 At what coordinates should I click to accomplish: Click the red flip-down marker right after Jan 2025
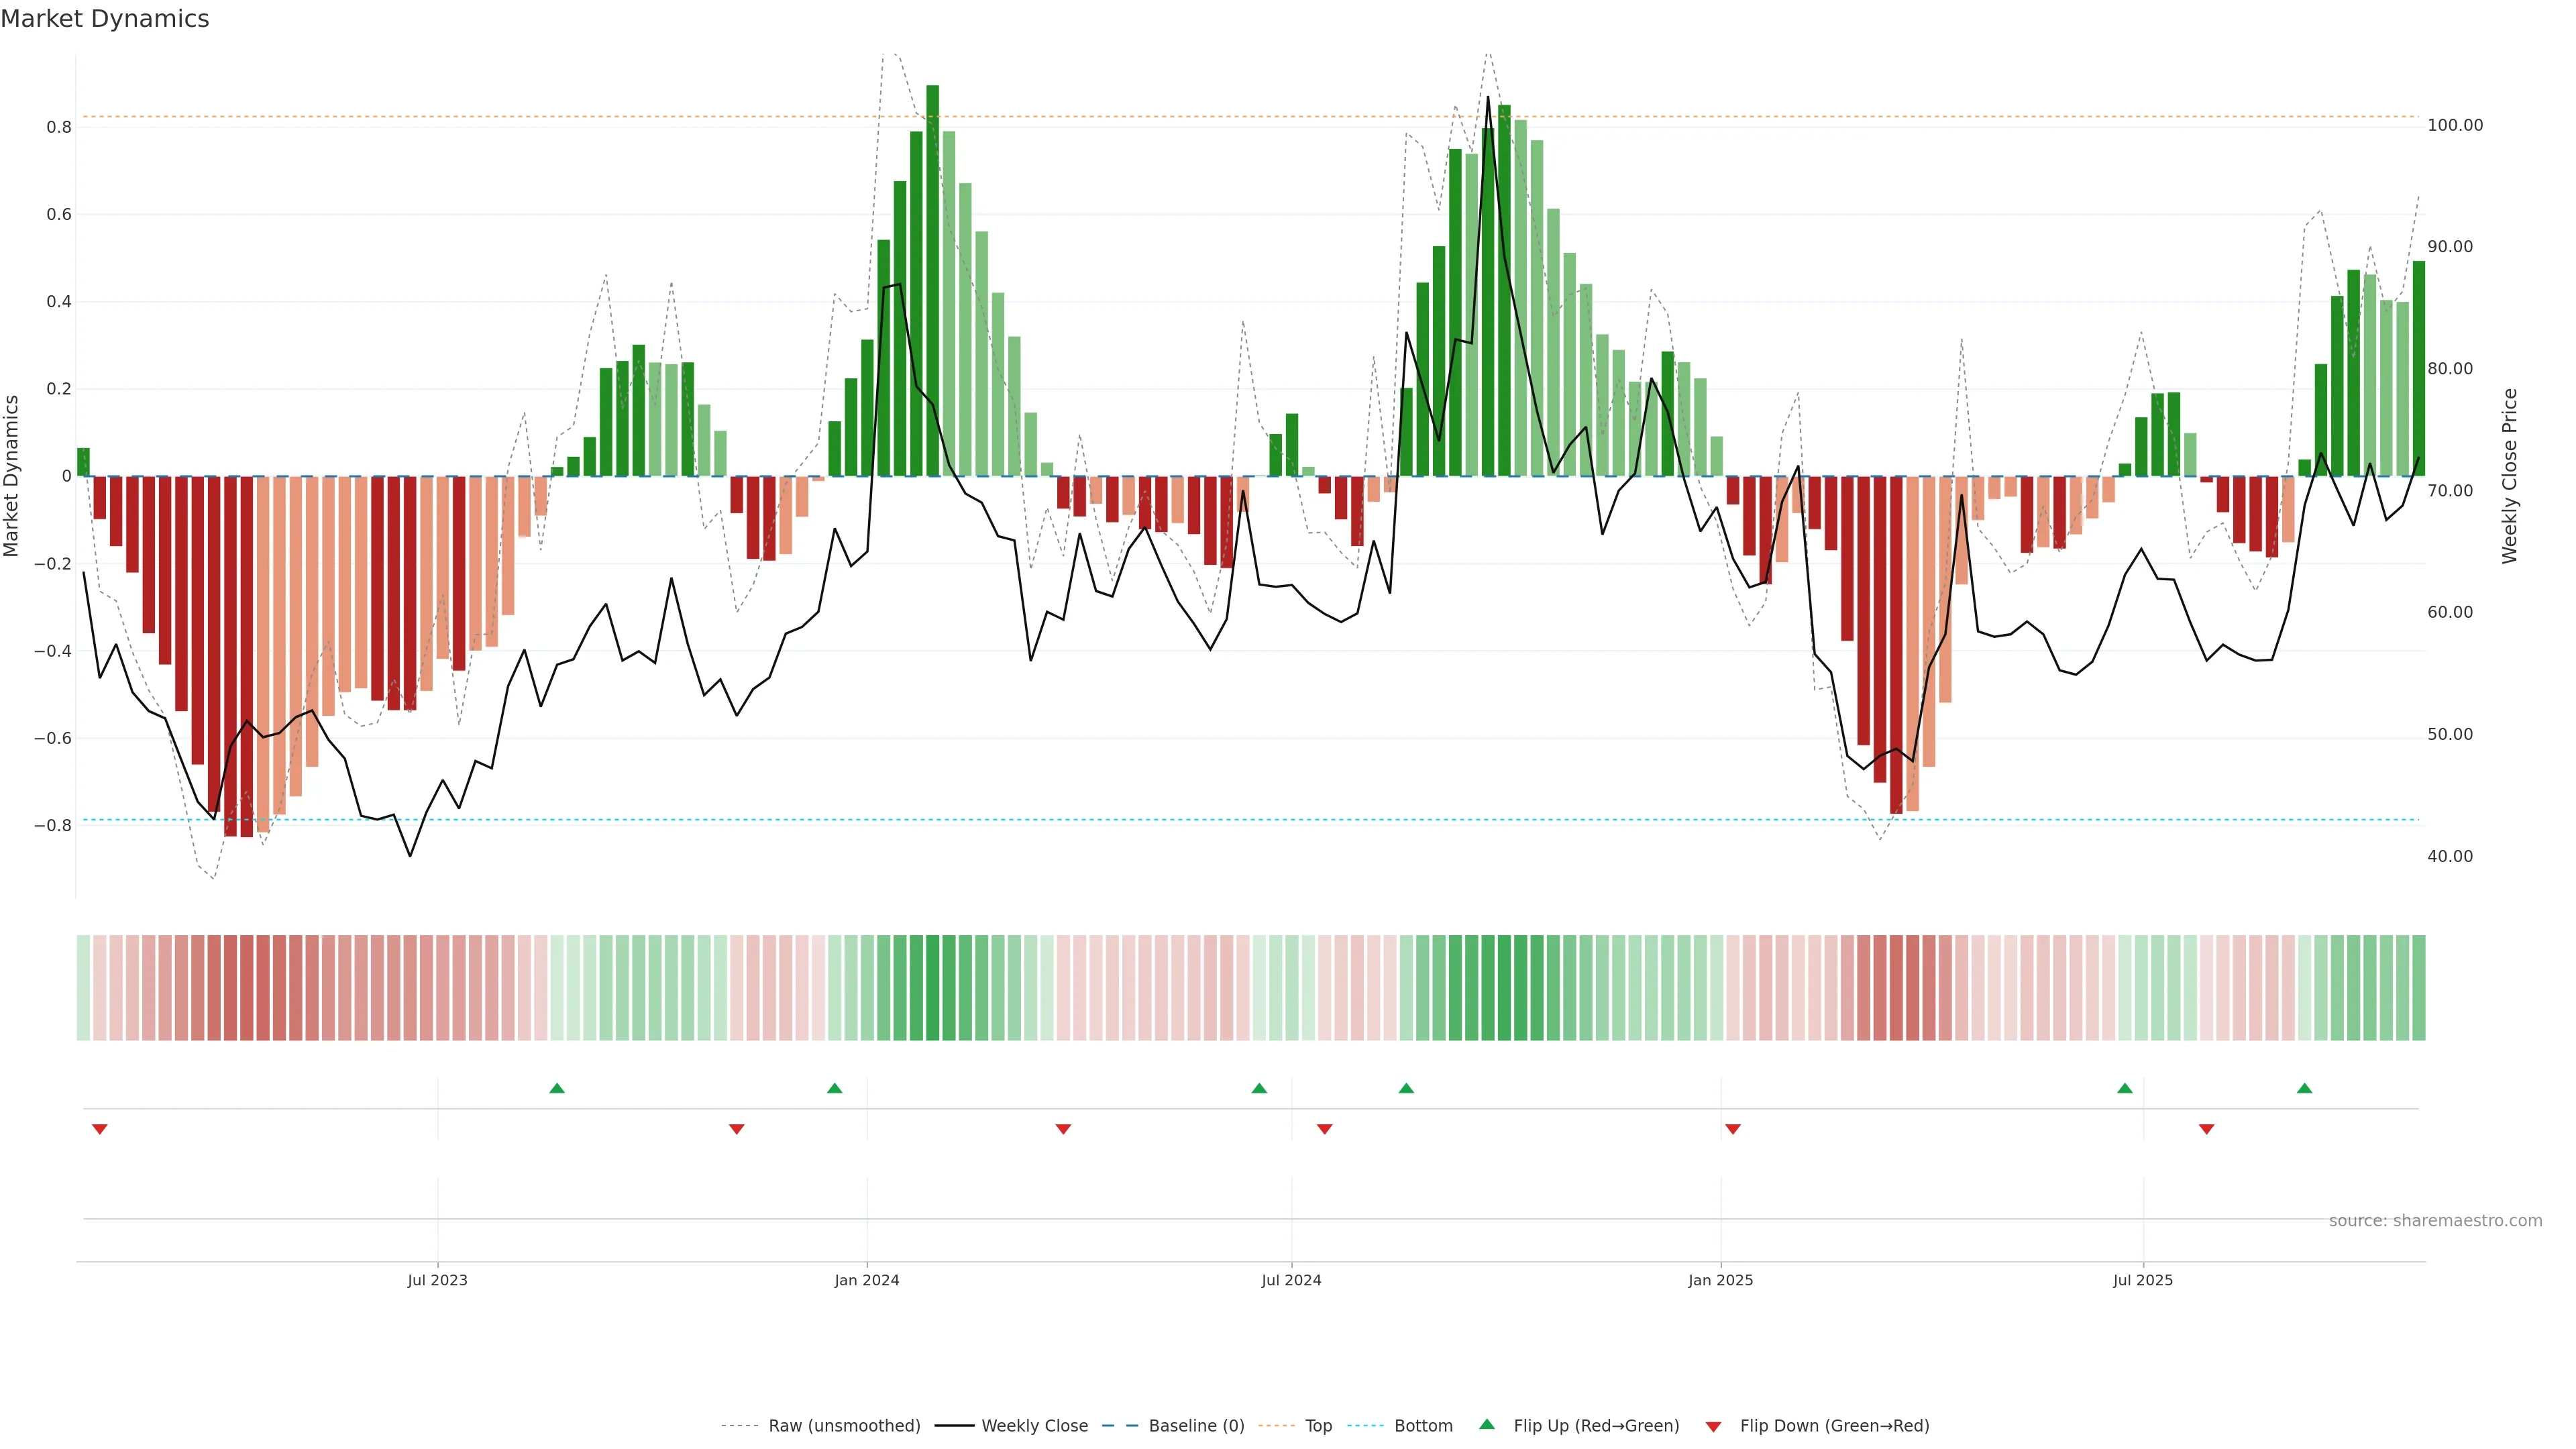pos(1732,1129)
